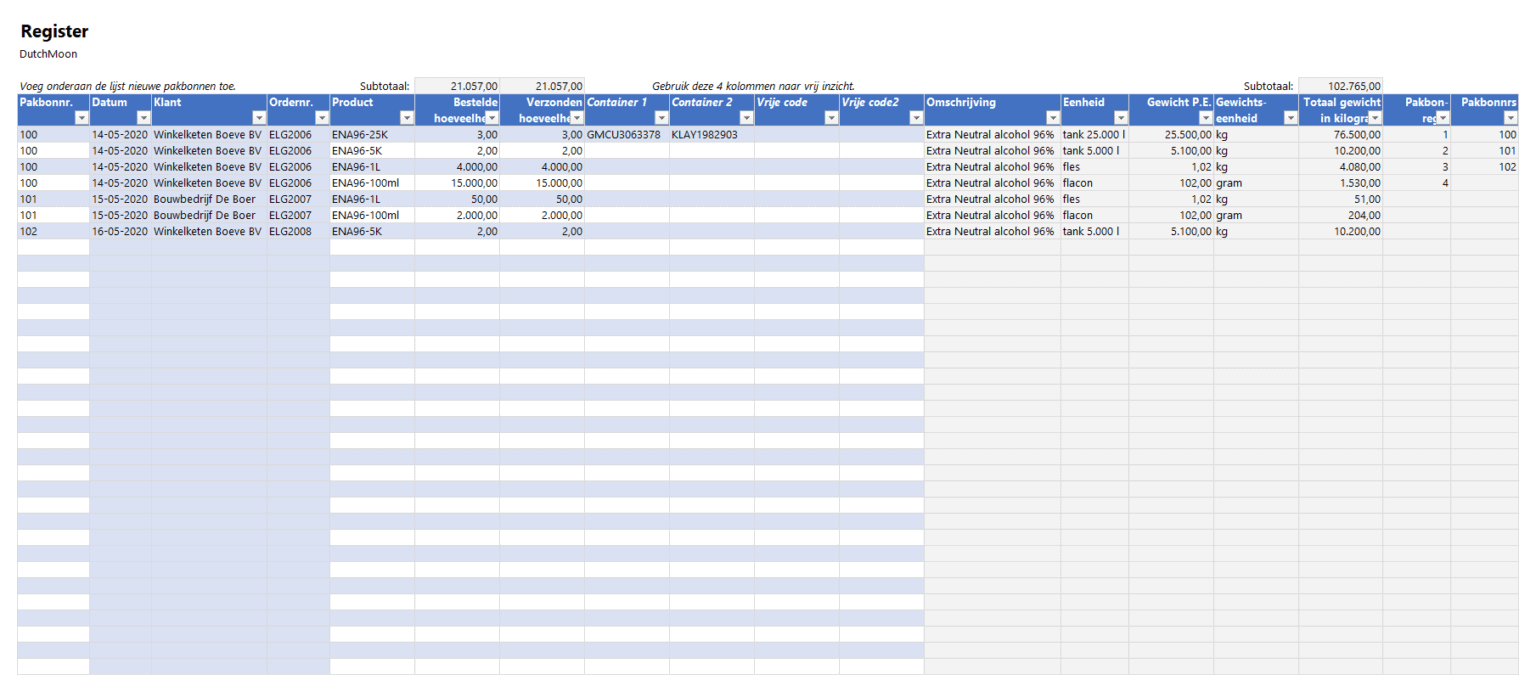Click the Omschrijving filter icon
Viewport: 1536px width, 691px height.
[x=1053, y=118]
